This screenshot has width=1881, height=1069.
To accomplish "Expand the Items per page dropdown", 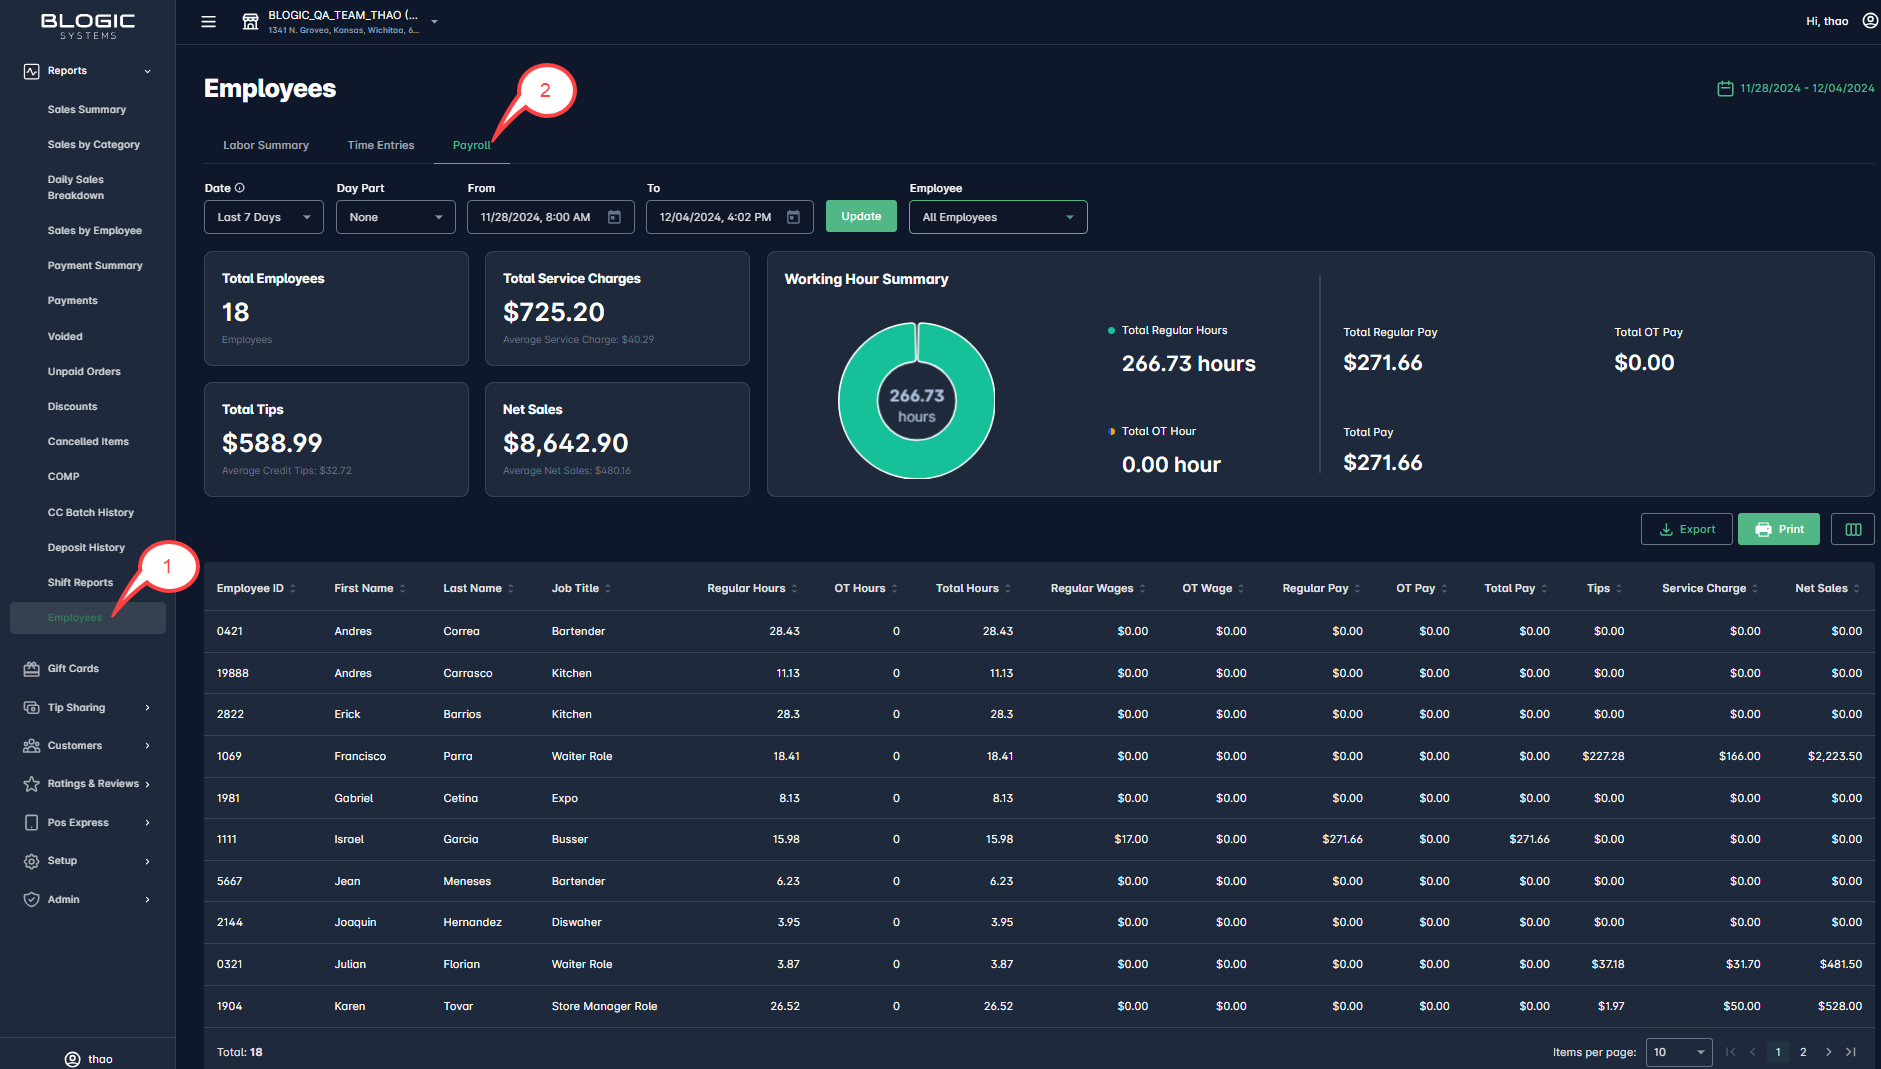I will tap(1678, 1052).
